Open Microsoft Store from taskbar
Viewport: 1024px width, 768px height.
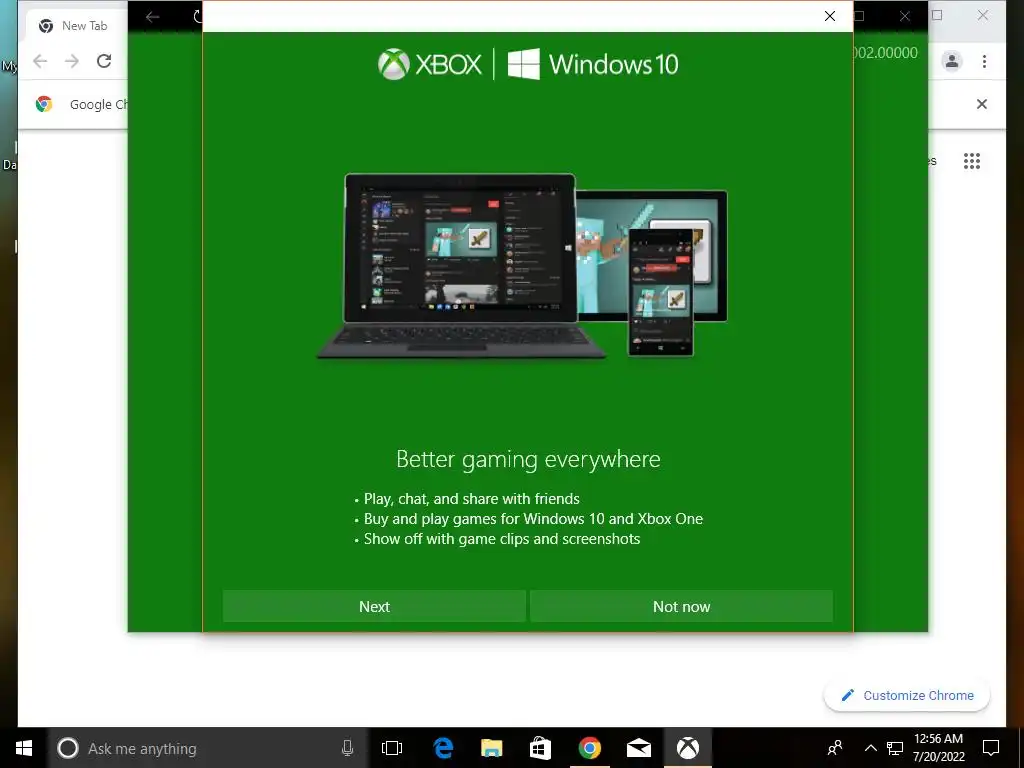(x=540, y=748)
